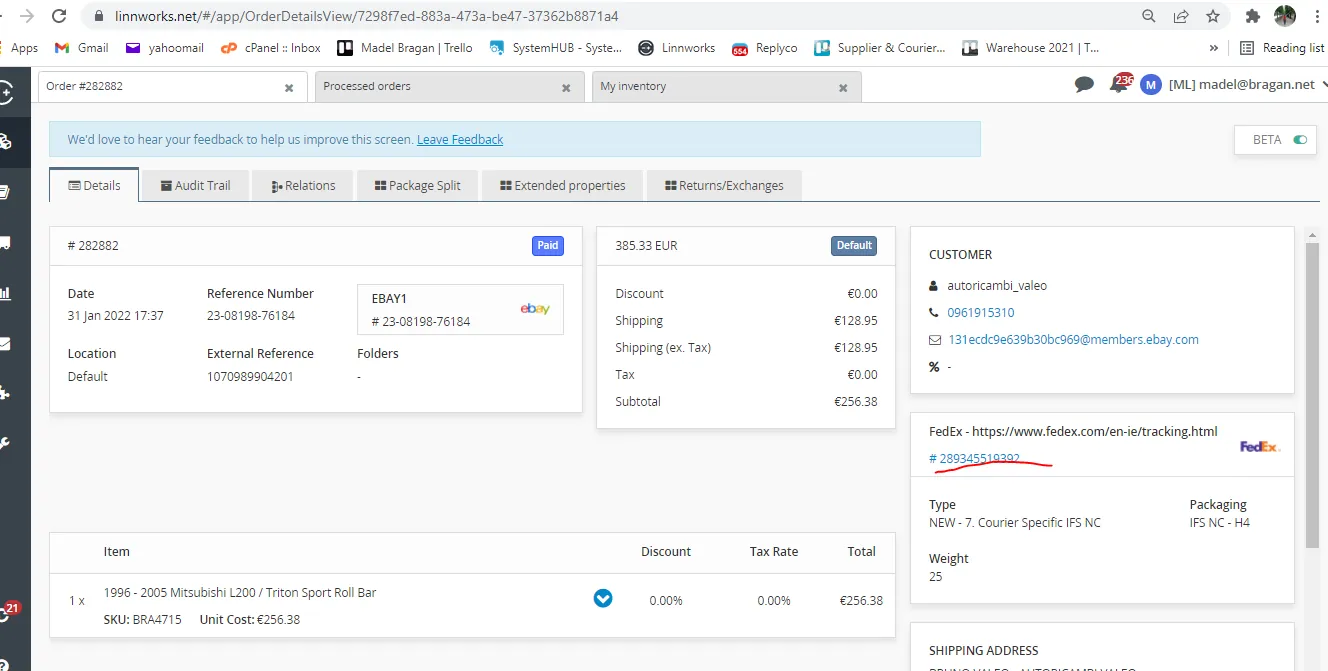
Task: Click the SKU BRA4715 text
Action: pos(143,619)
